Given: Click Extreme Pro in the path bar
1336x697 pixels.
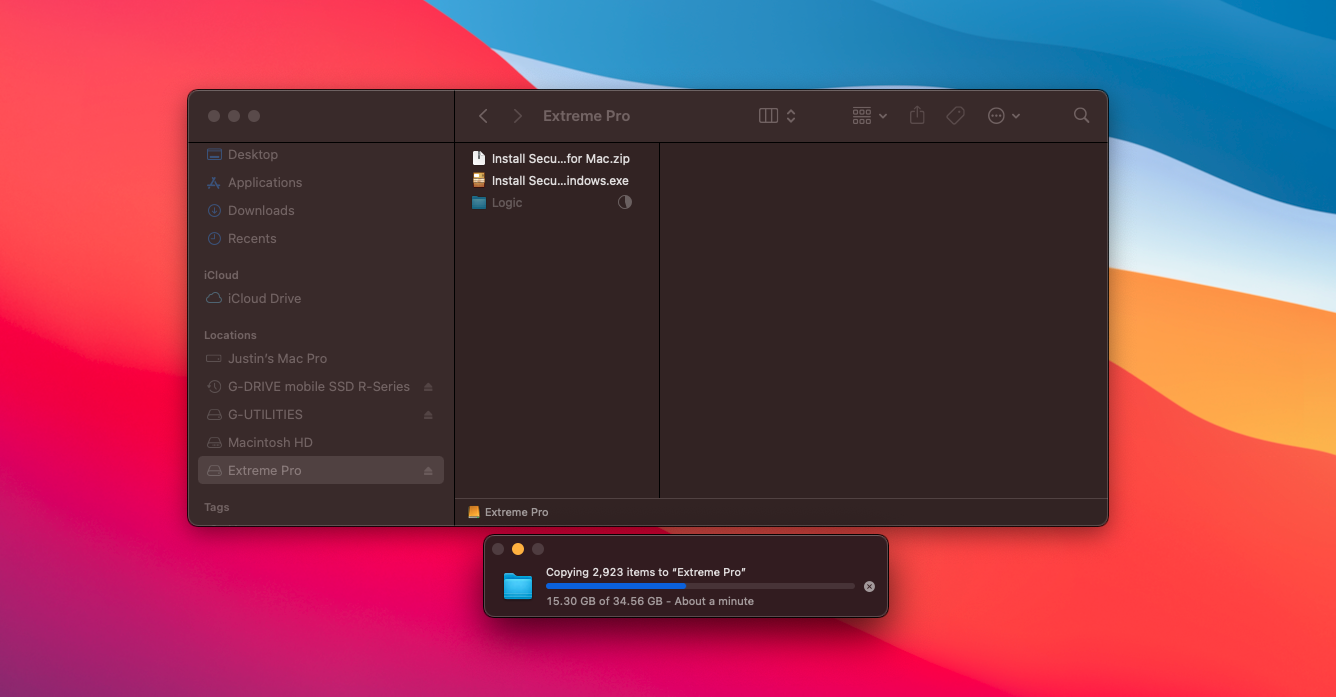Looking at the screenshot, I should coord(516,512).
